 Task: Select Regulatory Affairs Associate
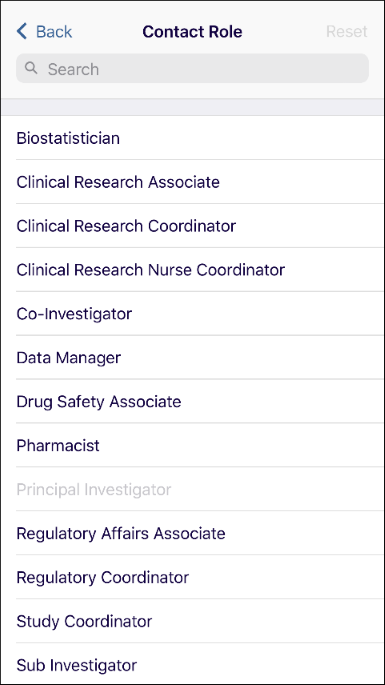coord(192,533)
